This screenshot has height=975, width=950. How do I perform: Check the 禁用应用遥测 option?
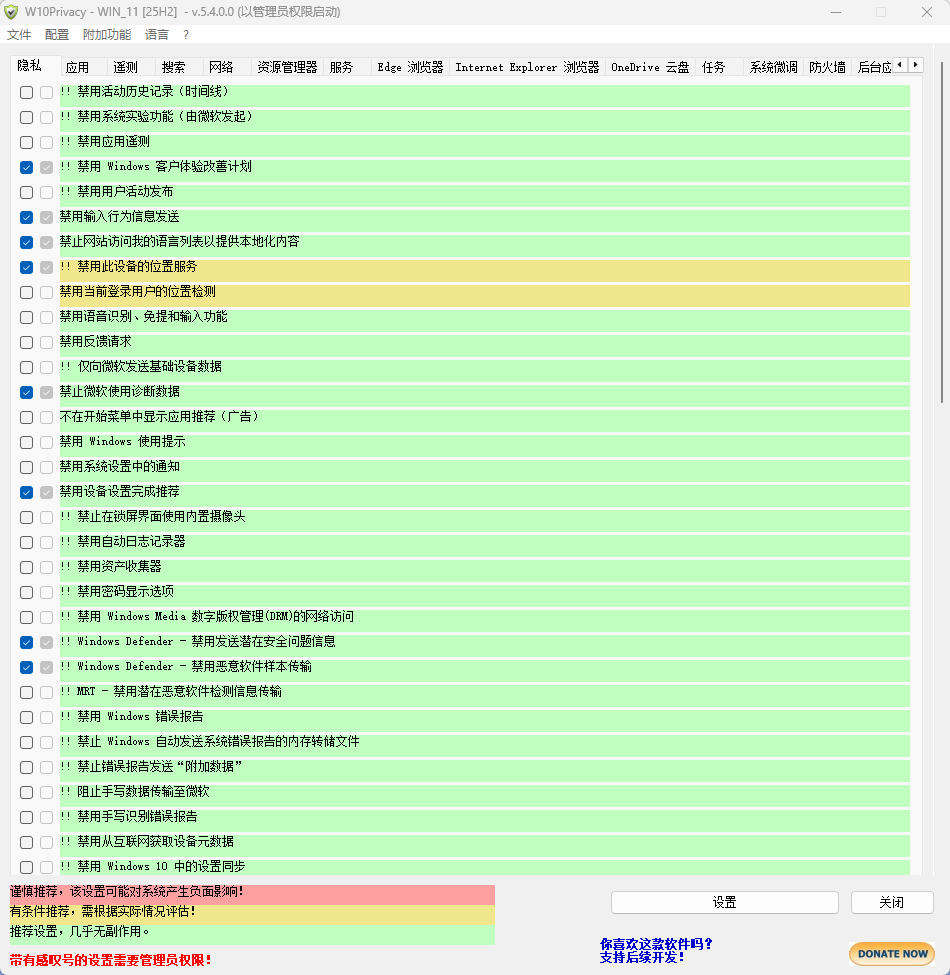pyautogui.click(x=26, y=142)
